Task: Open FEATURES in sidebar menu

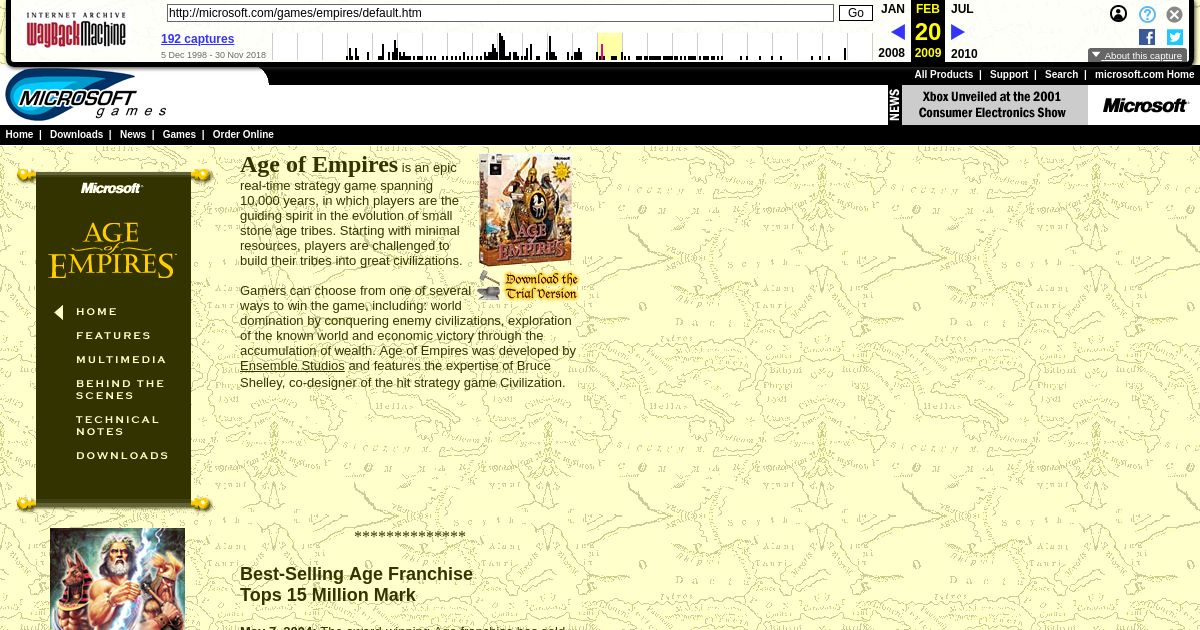Action: [x=114, y=336]
